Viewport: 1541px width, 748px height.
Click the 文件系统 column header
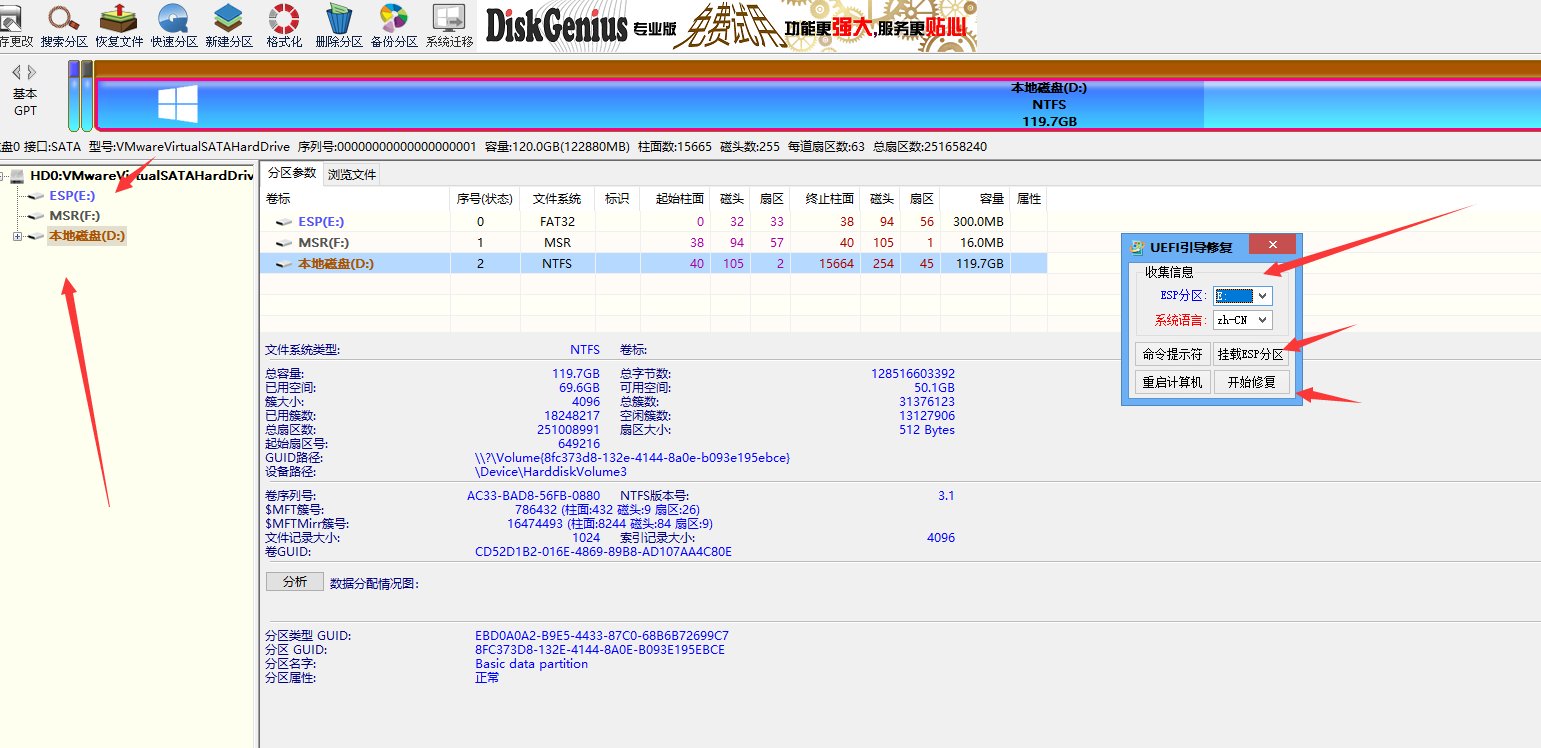(557, 199)
